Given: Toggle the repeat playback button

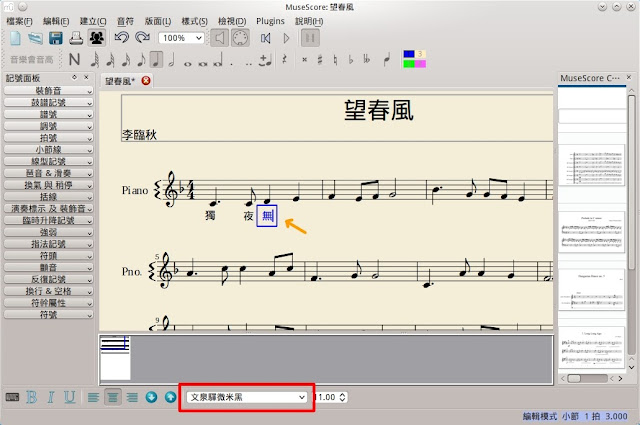Looking at the screenshot, I should point(310,38).
